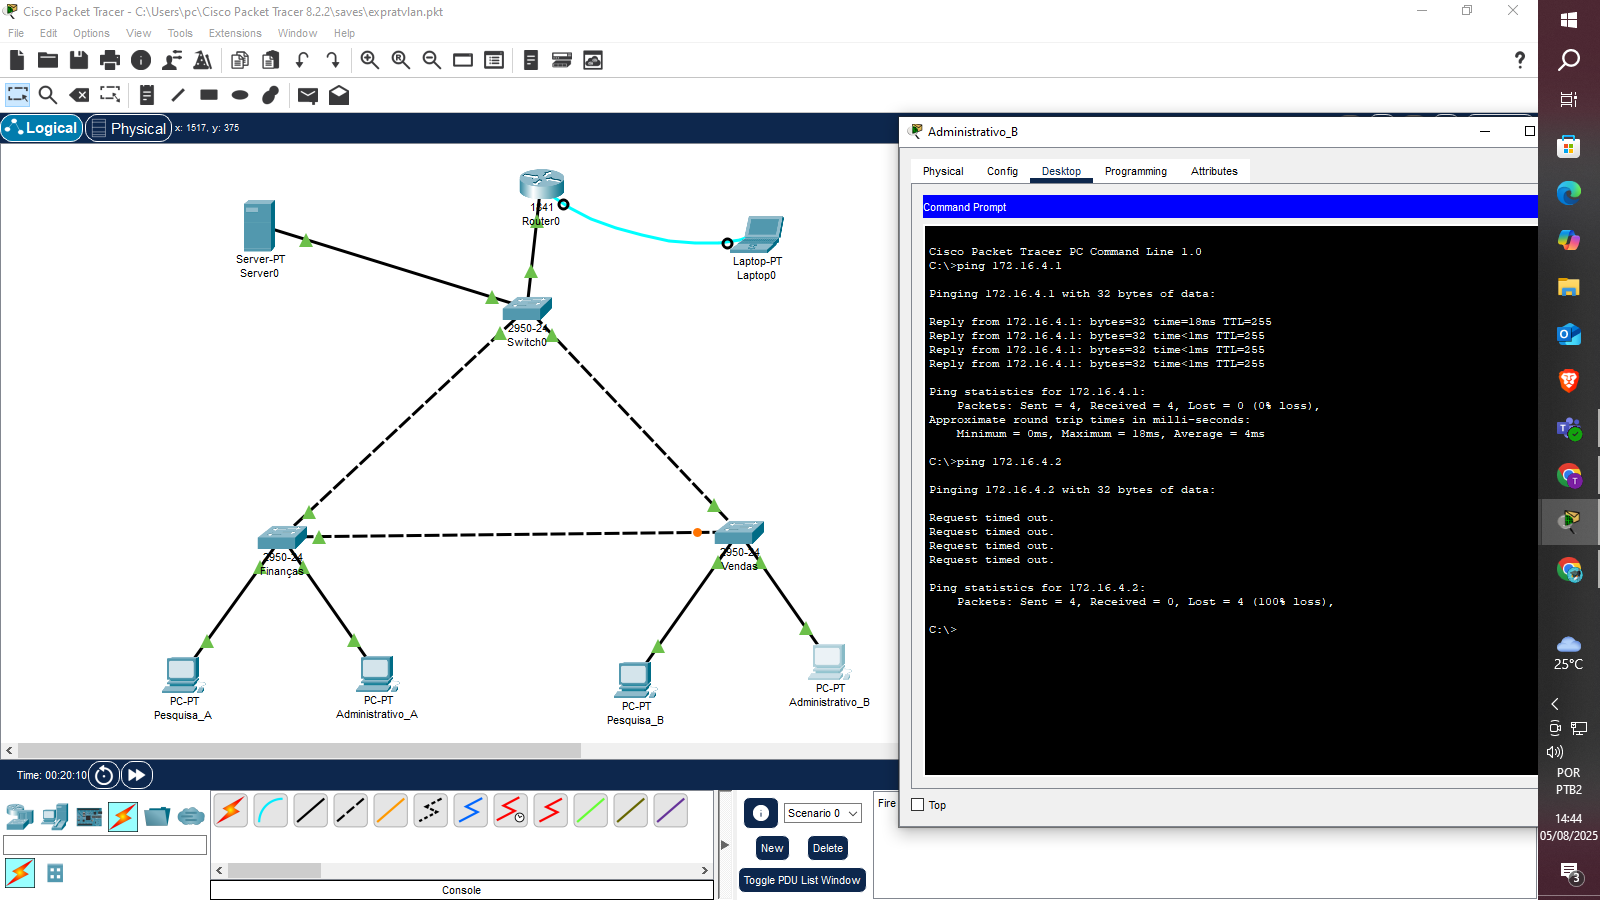The image size is (1600, 900).
Task: Reset zoom with the R magnifier icon
Action: [x=401, y=60]
